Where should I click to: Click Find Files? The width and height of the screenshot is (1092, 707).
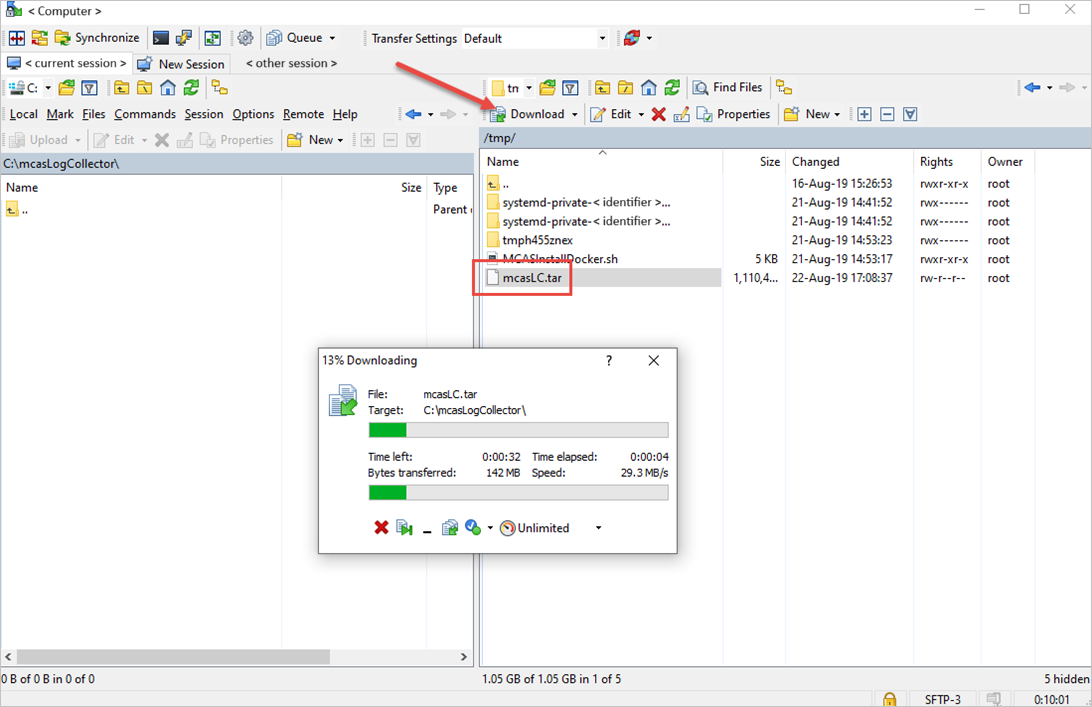click(x=728, y=87)
